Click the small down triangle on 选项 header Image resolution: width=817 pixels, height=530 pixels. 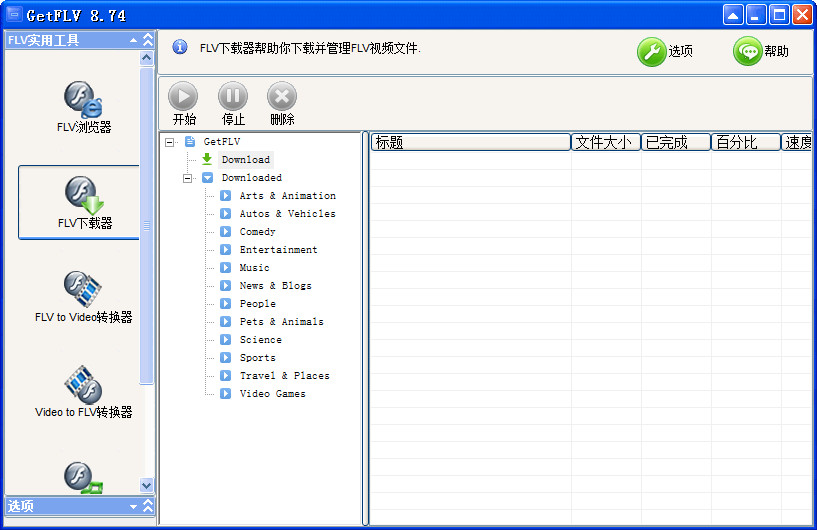click(x=133, y=507)
